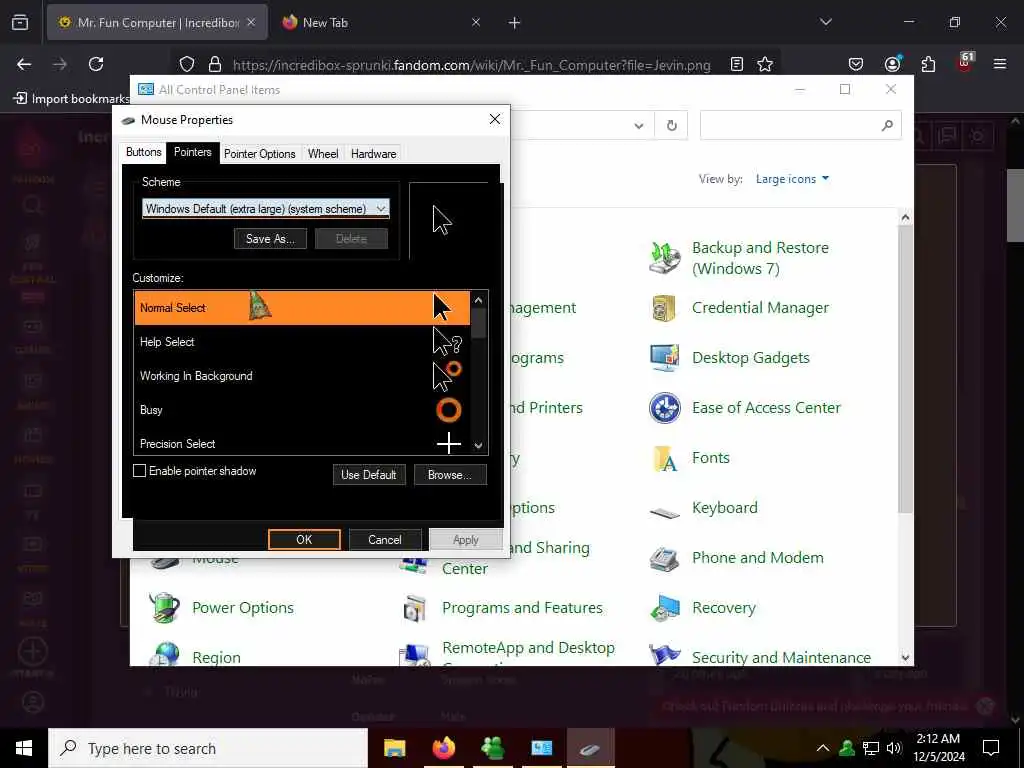Click Cancel in Mouse Properties
Image resolution: width=1024 pixels, height=768 pixels.
pos(385,539)
